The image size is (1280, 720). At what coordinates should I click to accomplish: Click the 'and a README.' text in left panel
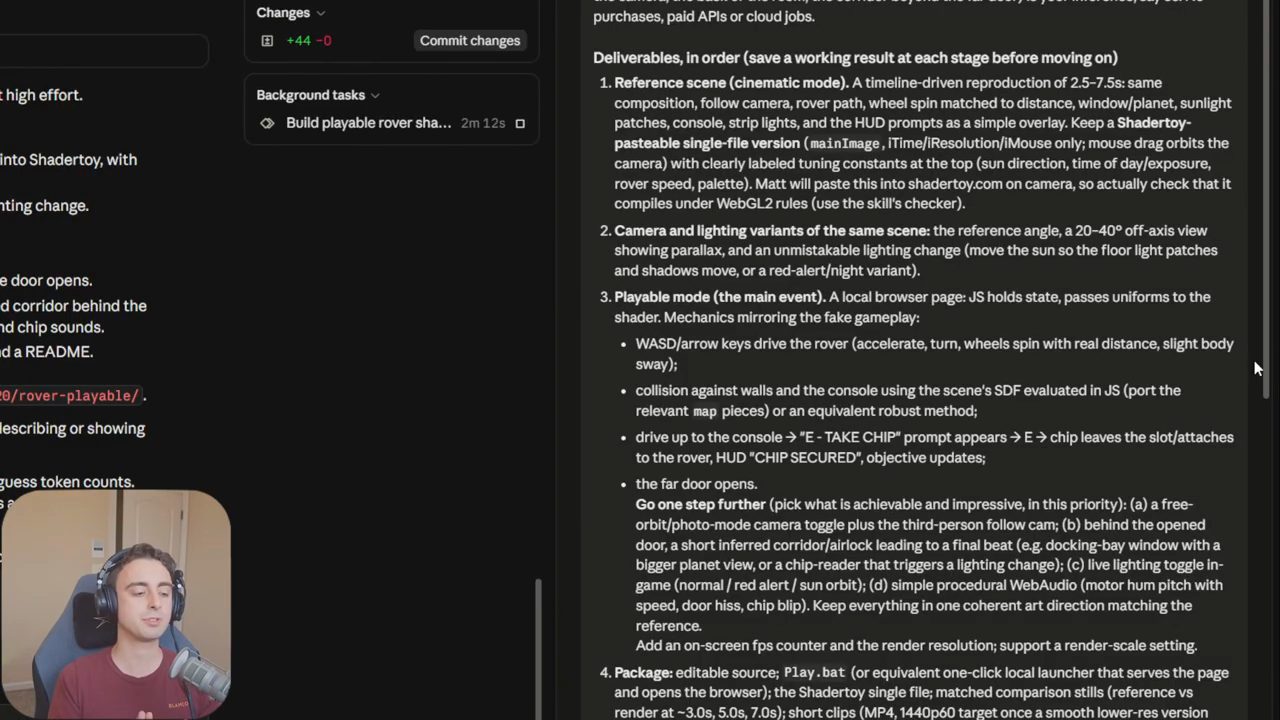coord(46,352)
